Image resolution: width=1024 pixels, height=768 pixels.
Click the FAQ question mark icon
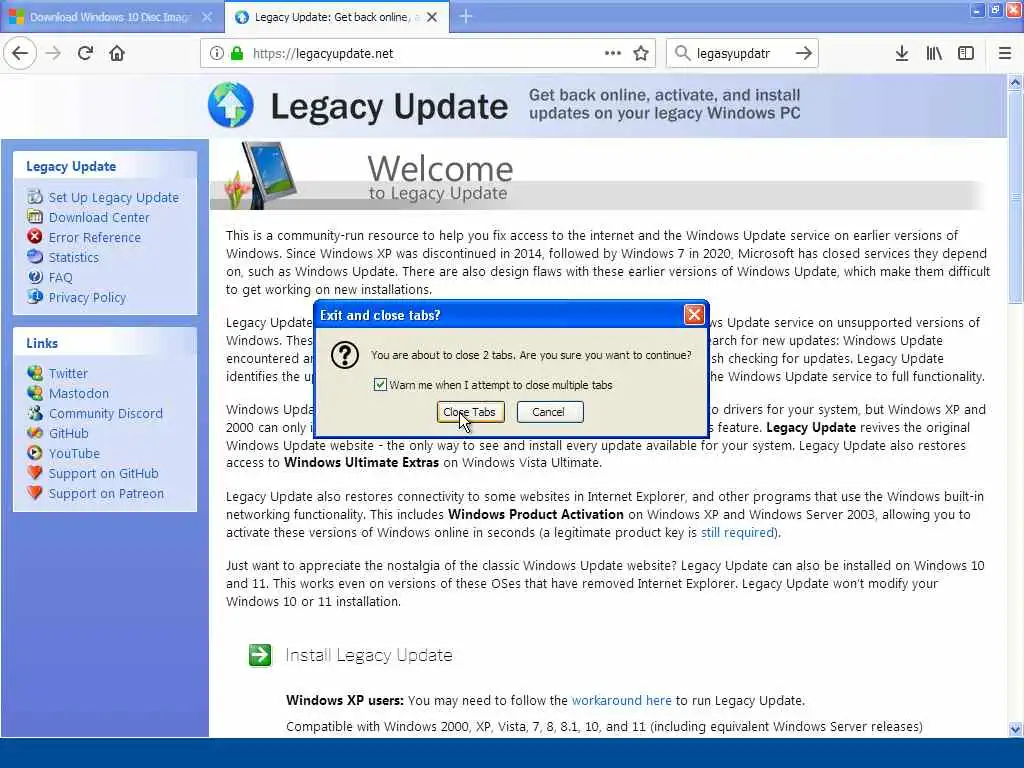pos(35,277)
